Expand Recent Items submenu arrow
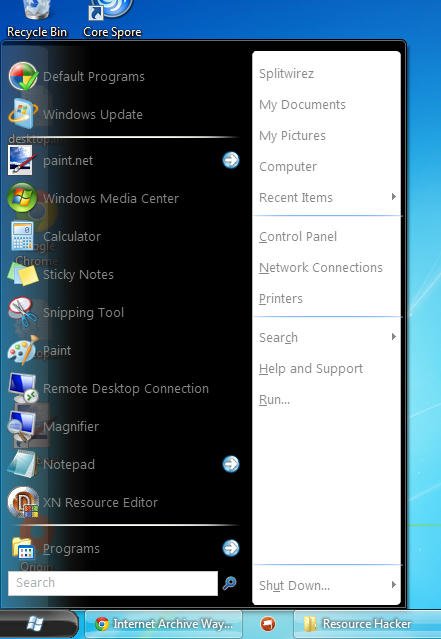Screen dimensions: 441x639 click(x=393, y=197)
